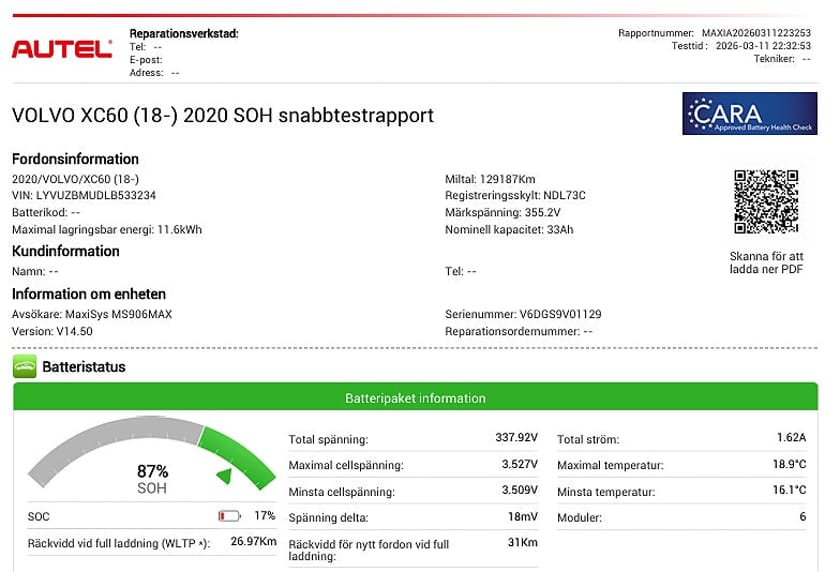The width and height of the screenshot is (840, 572).
Task: Click the Spänning delta 18mV value
Action: (x=522, y=516)
